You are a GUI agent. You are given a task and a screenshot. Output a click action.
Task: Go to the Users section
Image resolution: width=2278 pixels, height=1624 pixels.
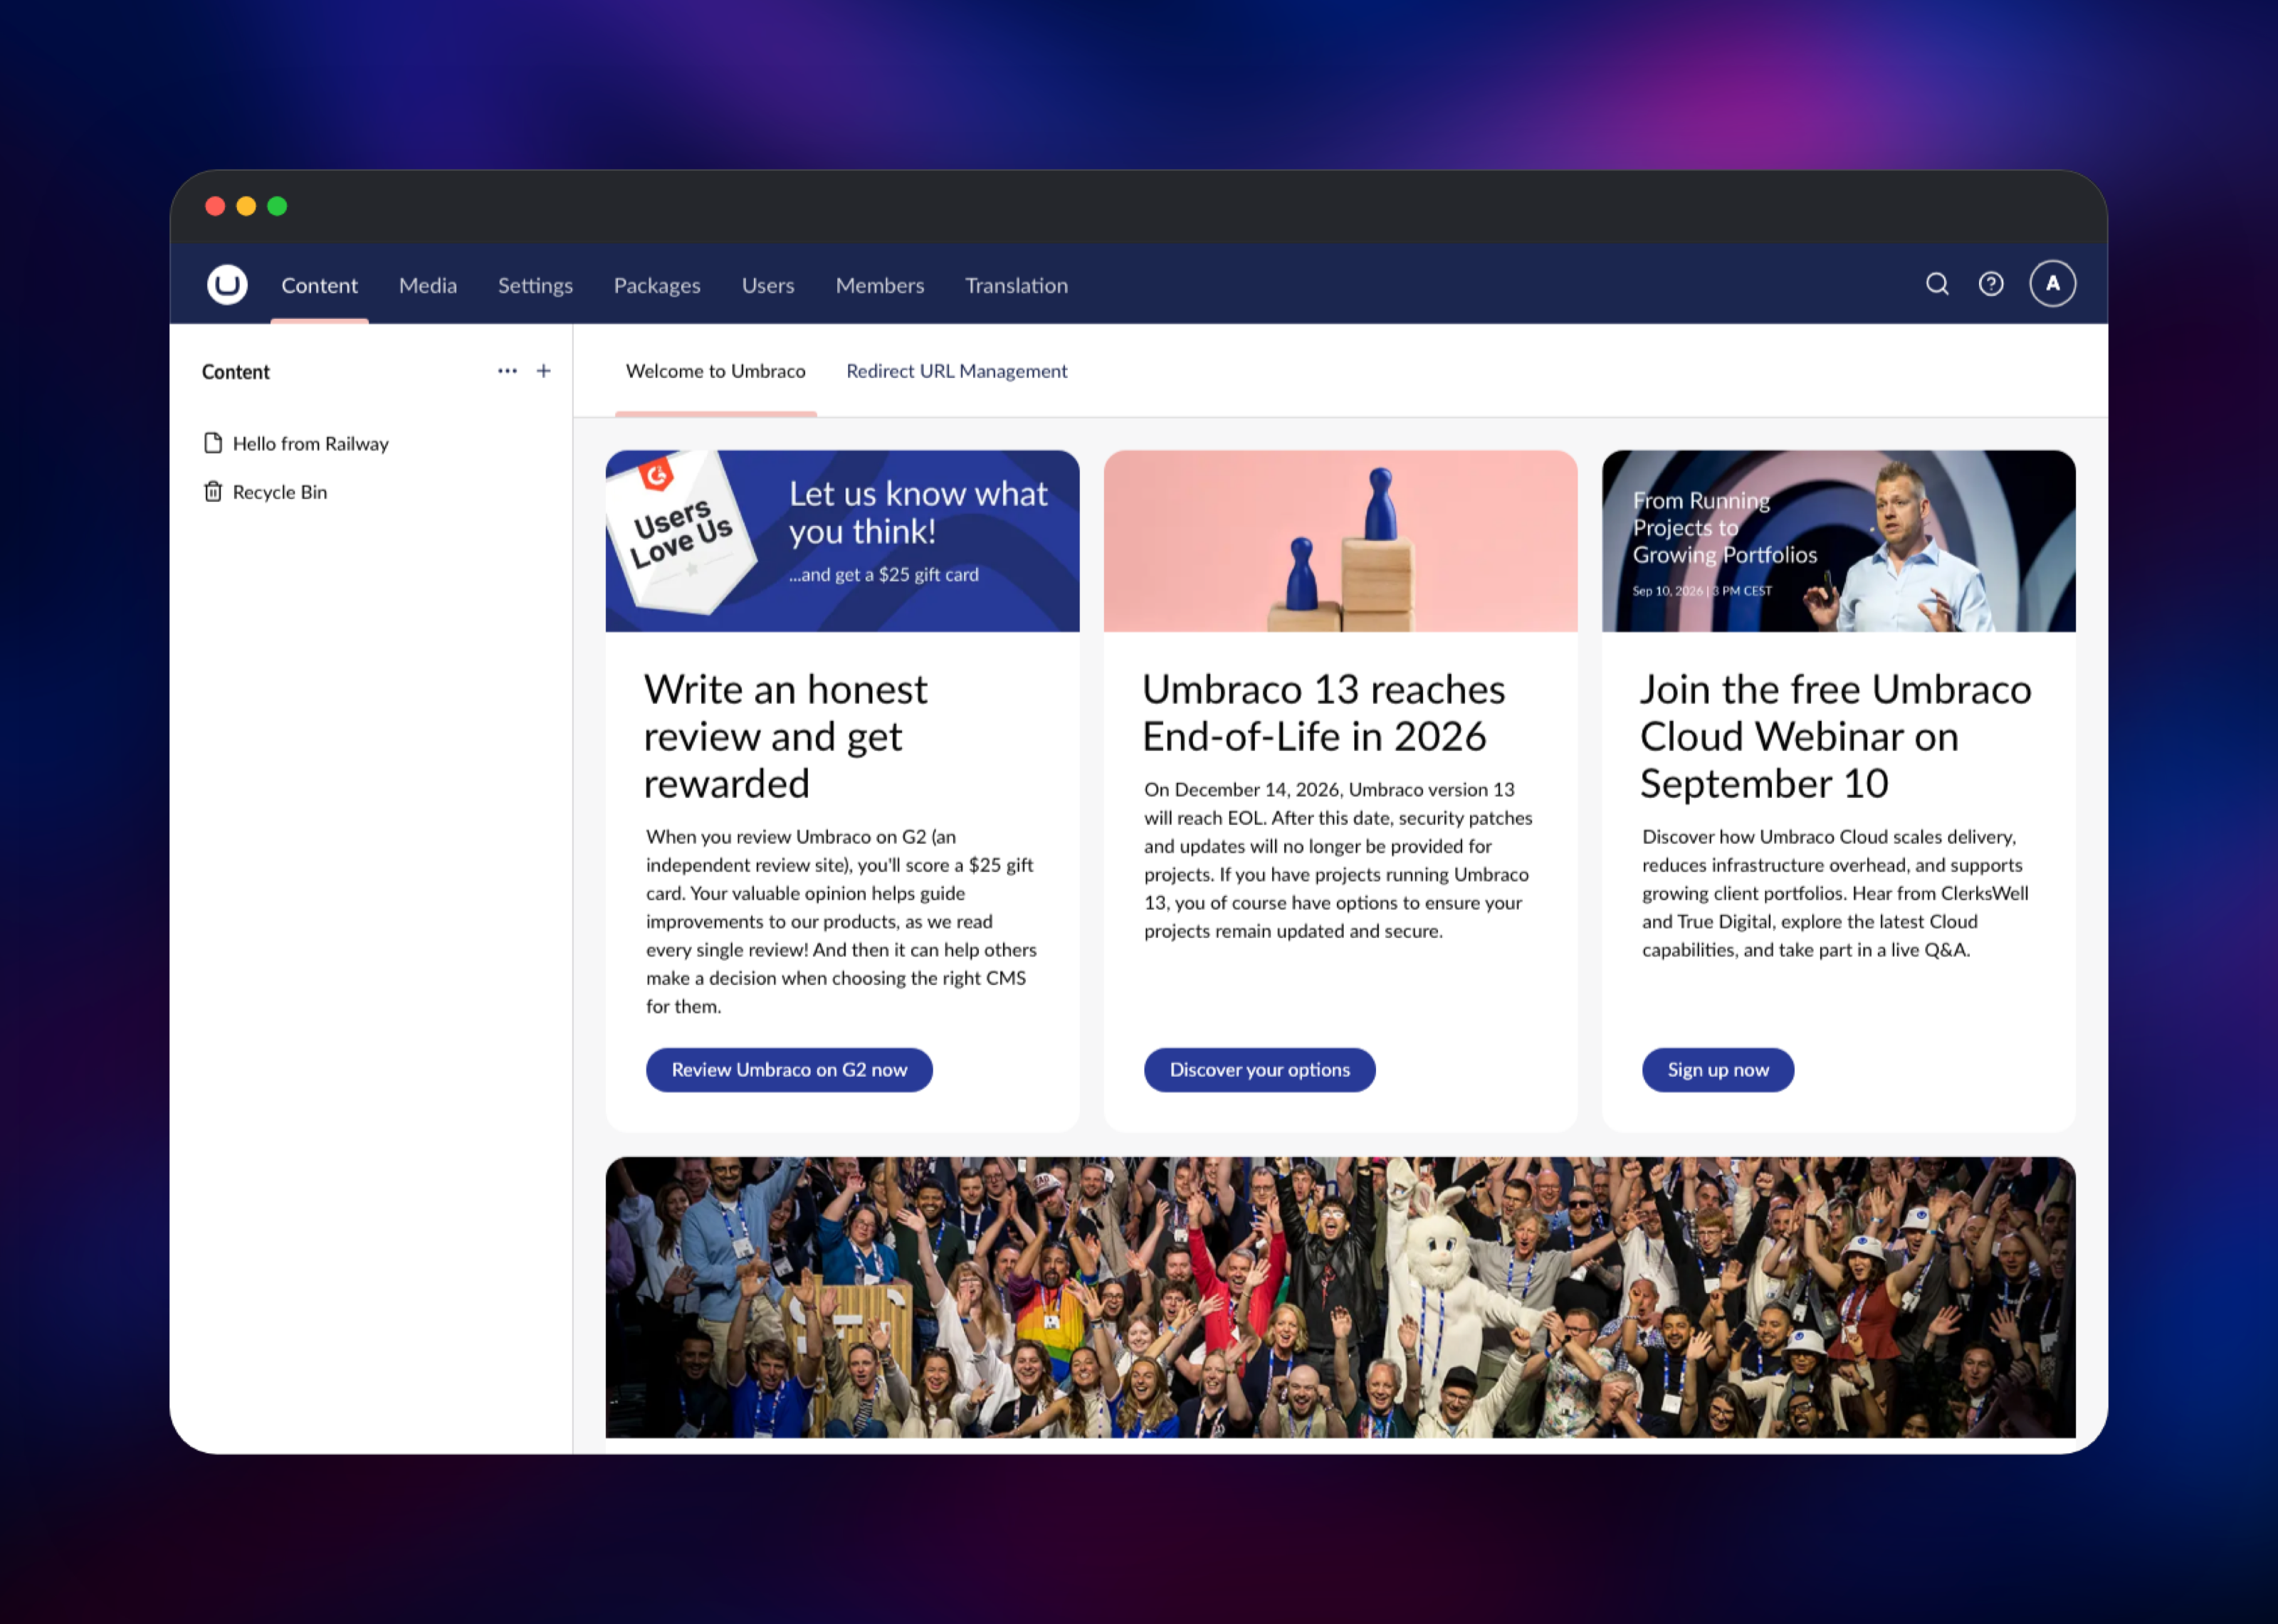[768, 286]
